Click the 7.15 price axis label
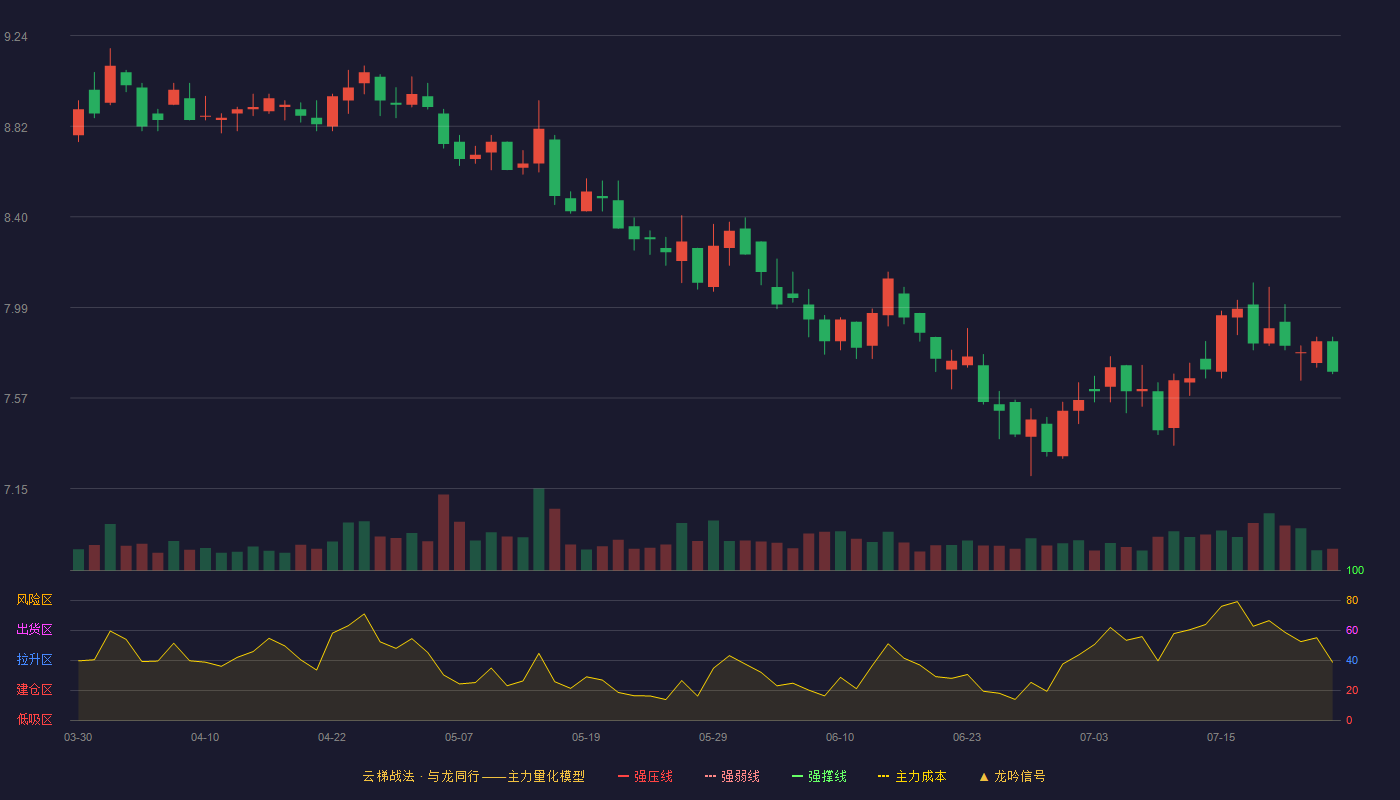Screen dimensions: 1400x800 [x=16, y=490]
